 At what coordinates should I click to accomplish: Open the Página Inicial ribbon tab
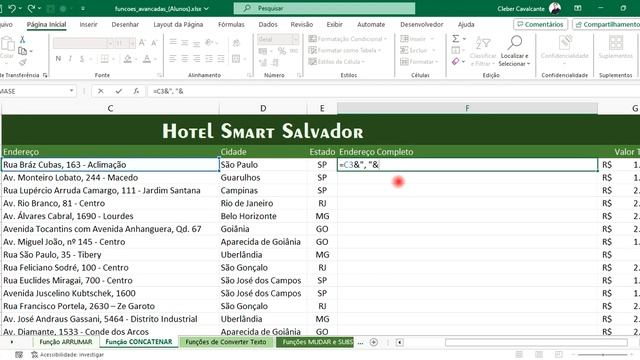(47, 24)
